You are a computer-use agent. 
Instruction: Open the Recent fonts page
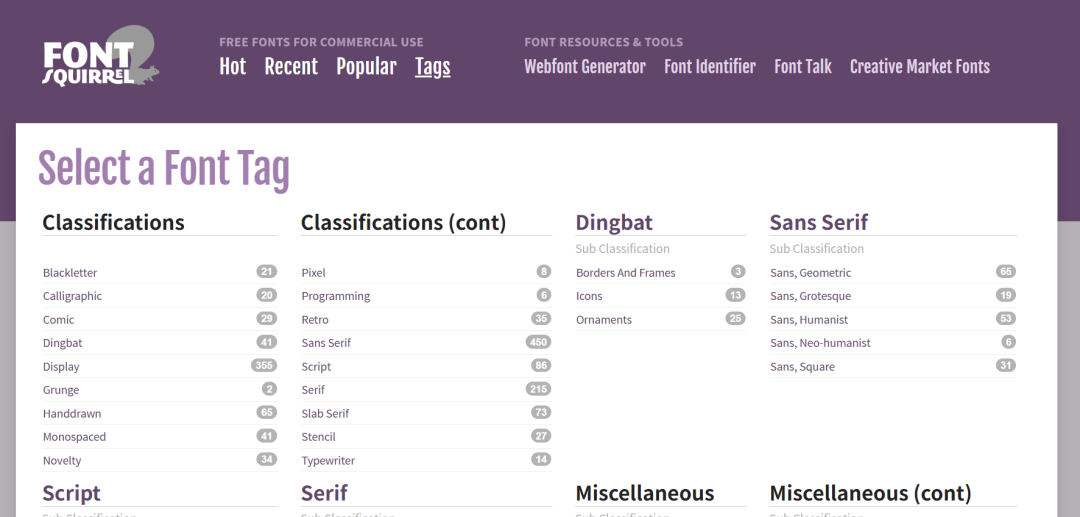(x=291, y=67)
